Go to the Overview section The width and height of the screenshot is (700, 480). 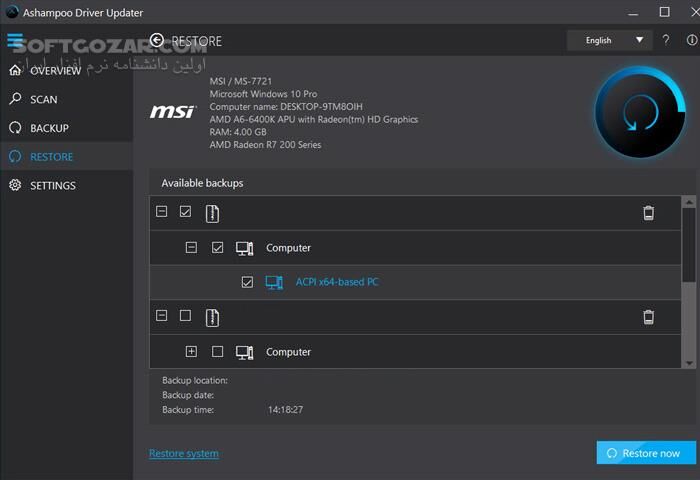55,71
